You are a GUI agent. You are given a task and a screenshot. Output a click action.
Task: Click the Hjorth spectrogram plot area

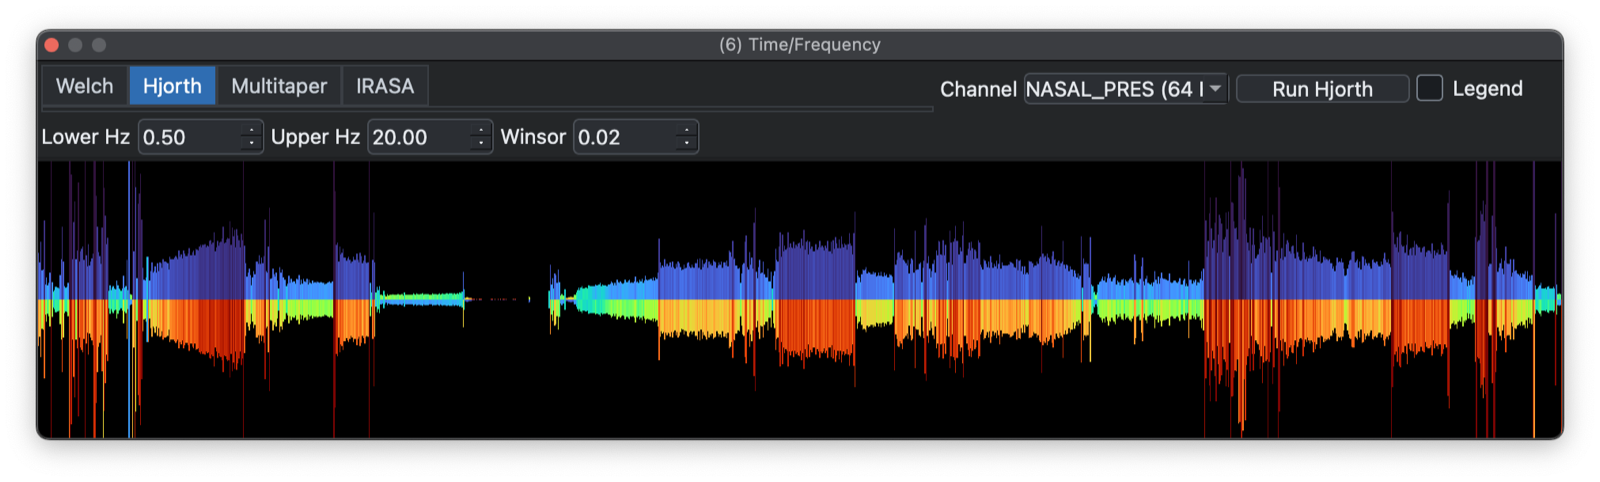click(800, 299)
